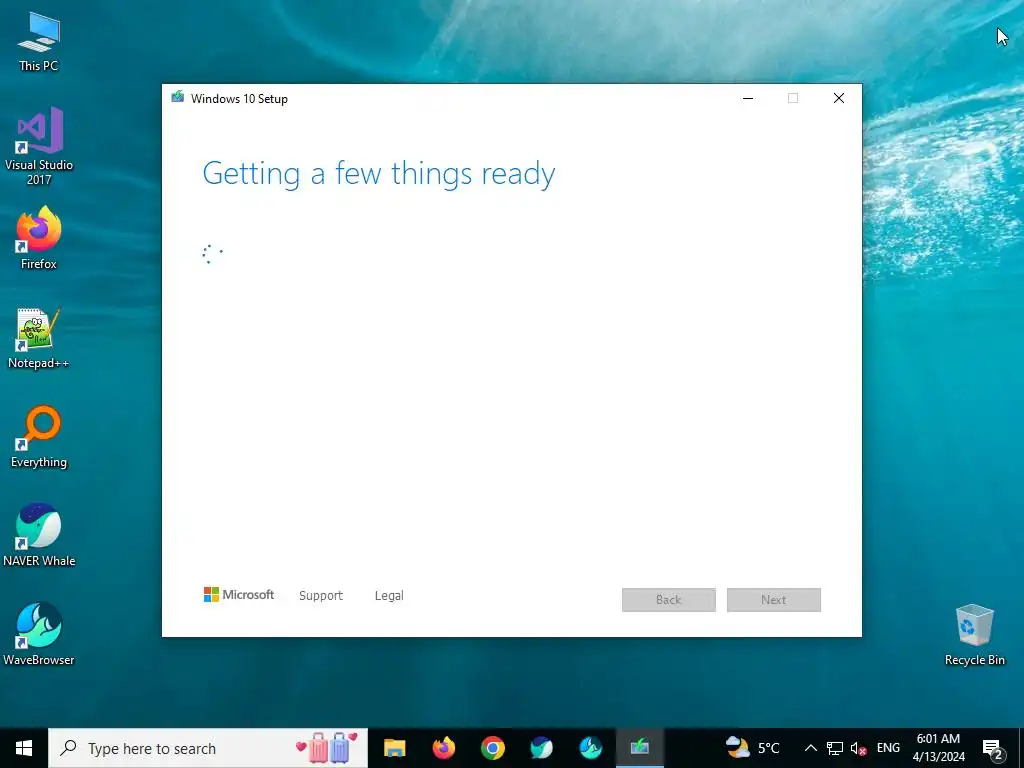This screenshot has height=768, width=1024.
Task: Click the Back button in Setup
Action: coord(669,600)
